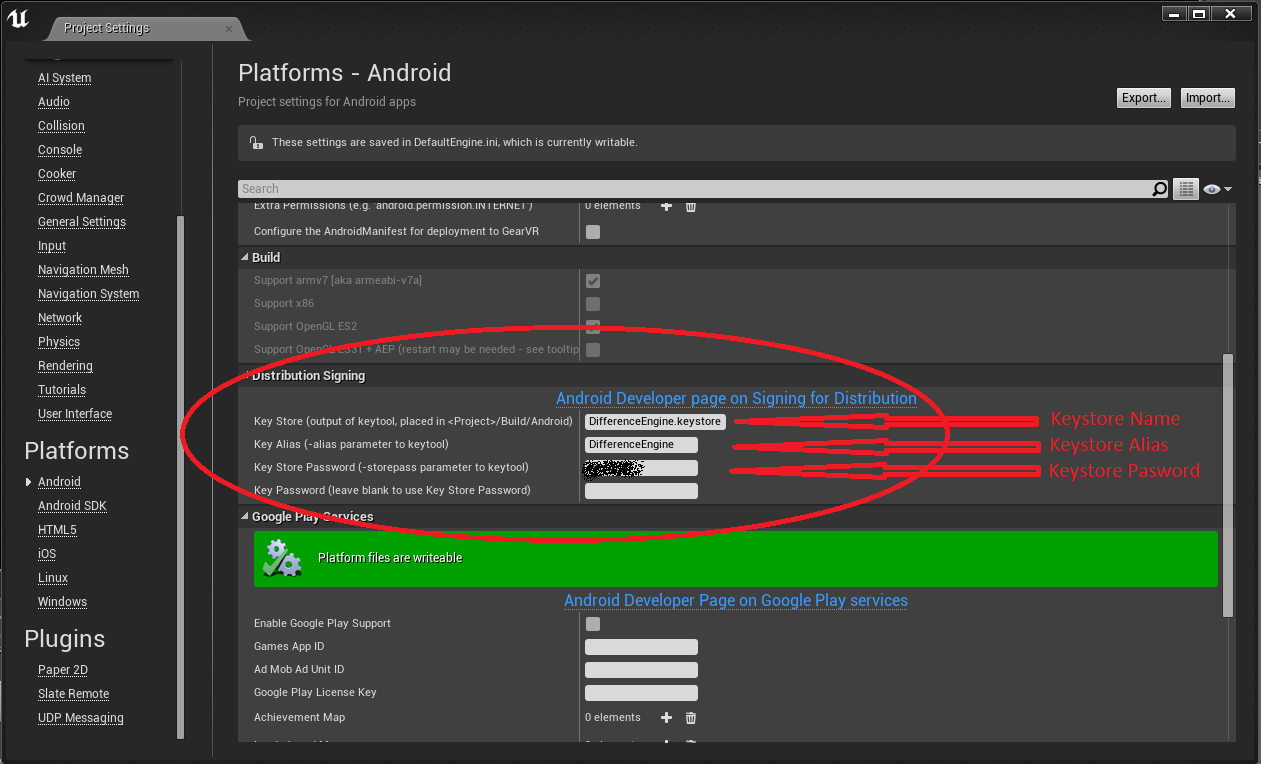Open Collision settings
Screen dimensions: 1261x764
point(61,126)
